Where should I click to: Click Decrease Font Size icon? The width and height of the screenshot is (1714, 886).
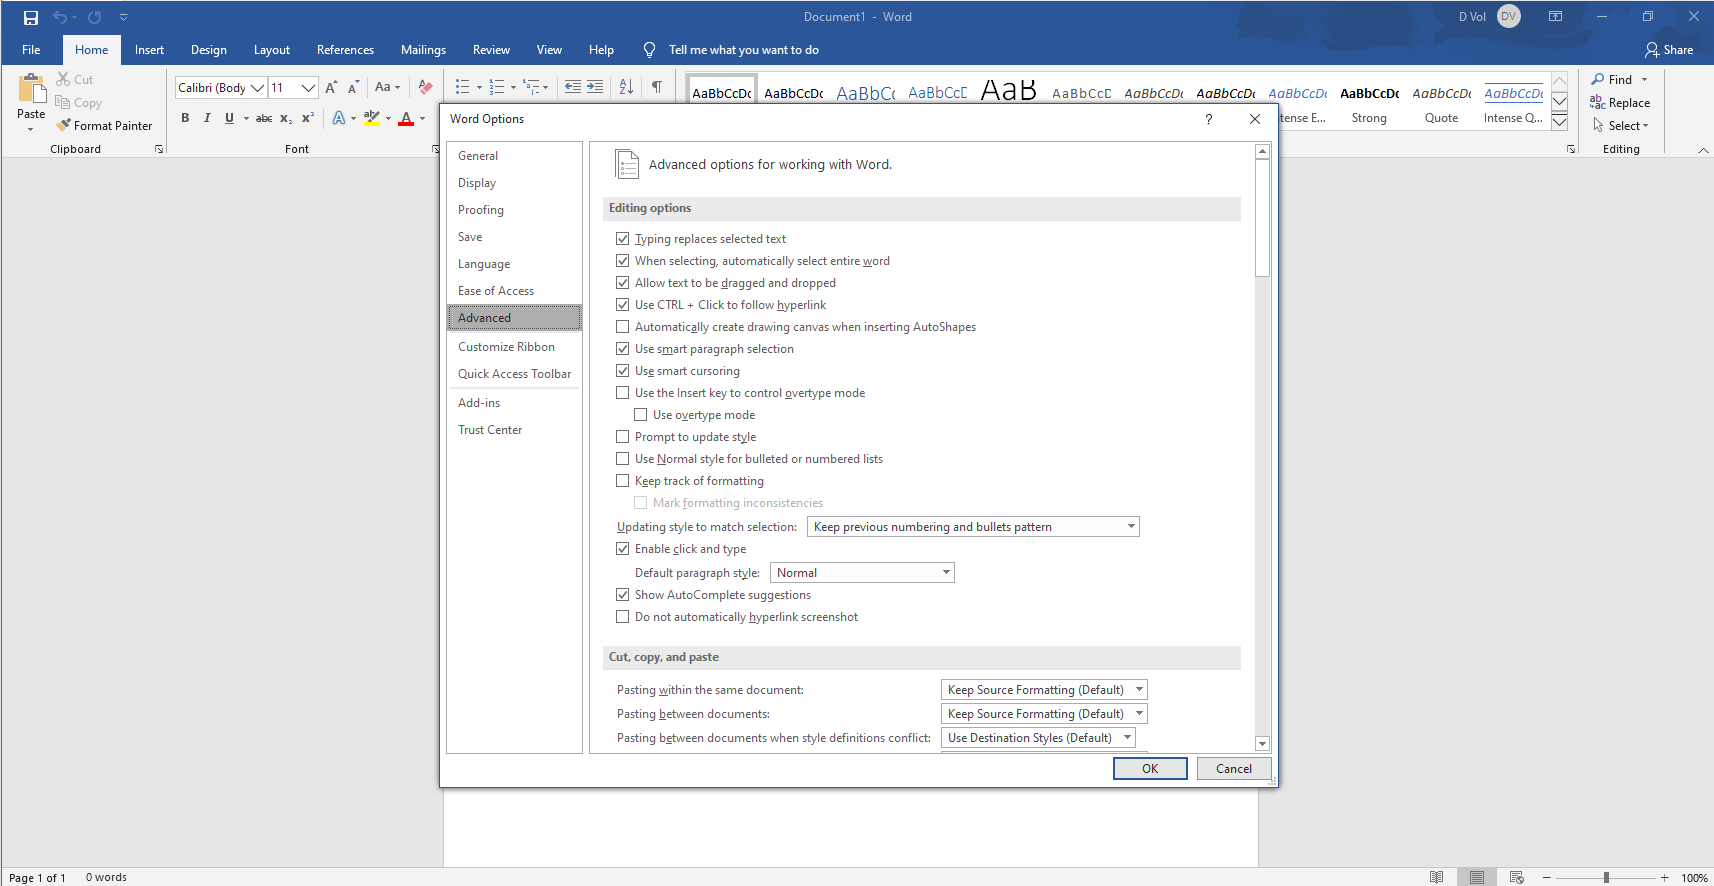[353, 87]
